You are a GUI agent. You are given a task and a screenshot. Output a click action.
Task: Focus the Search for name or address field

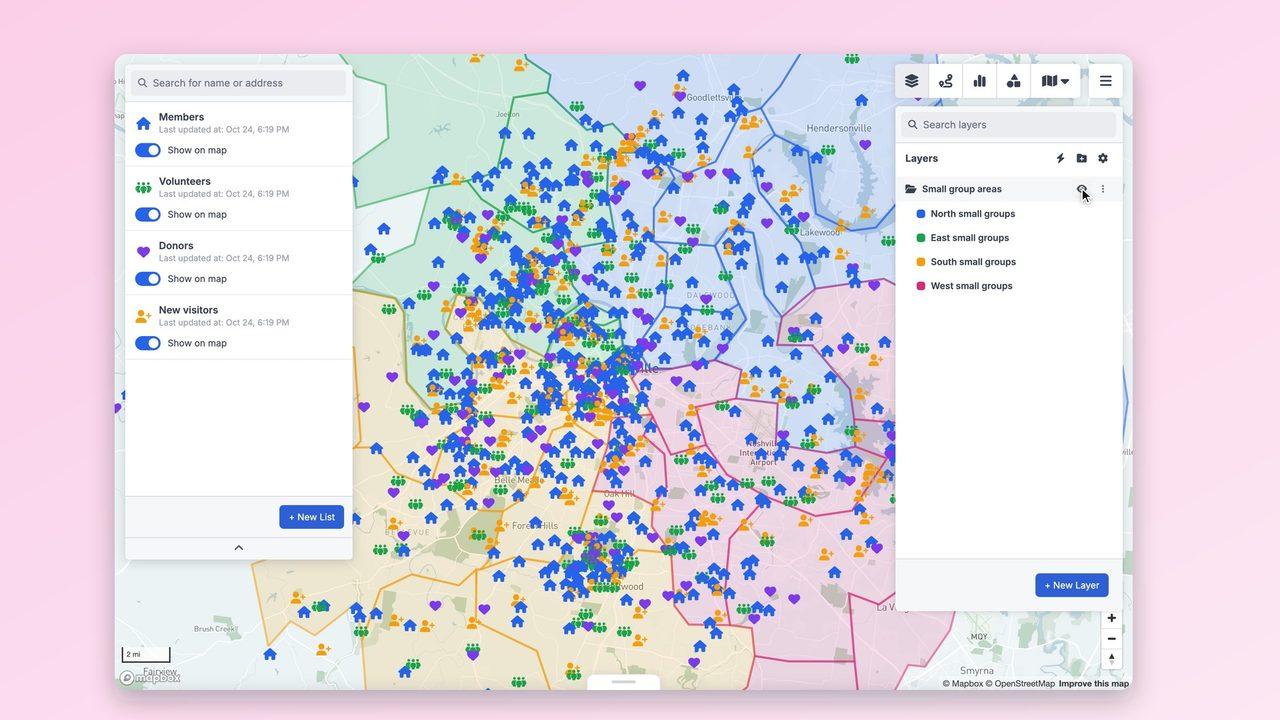click(238, 83)
